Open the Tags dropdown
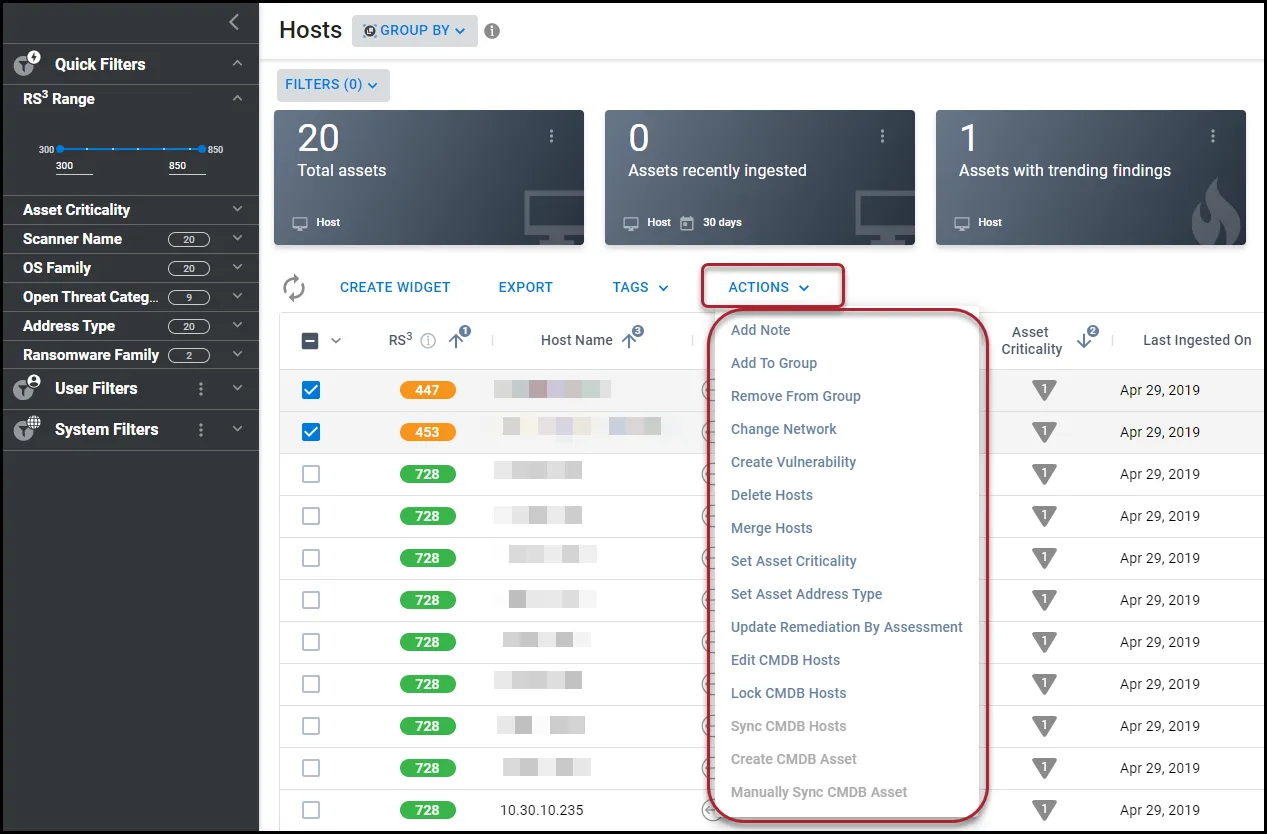 pyautogui.click(x=641, y=287)
